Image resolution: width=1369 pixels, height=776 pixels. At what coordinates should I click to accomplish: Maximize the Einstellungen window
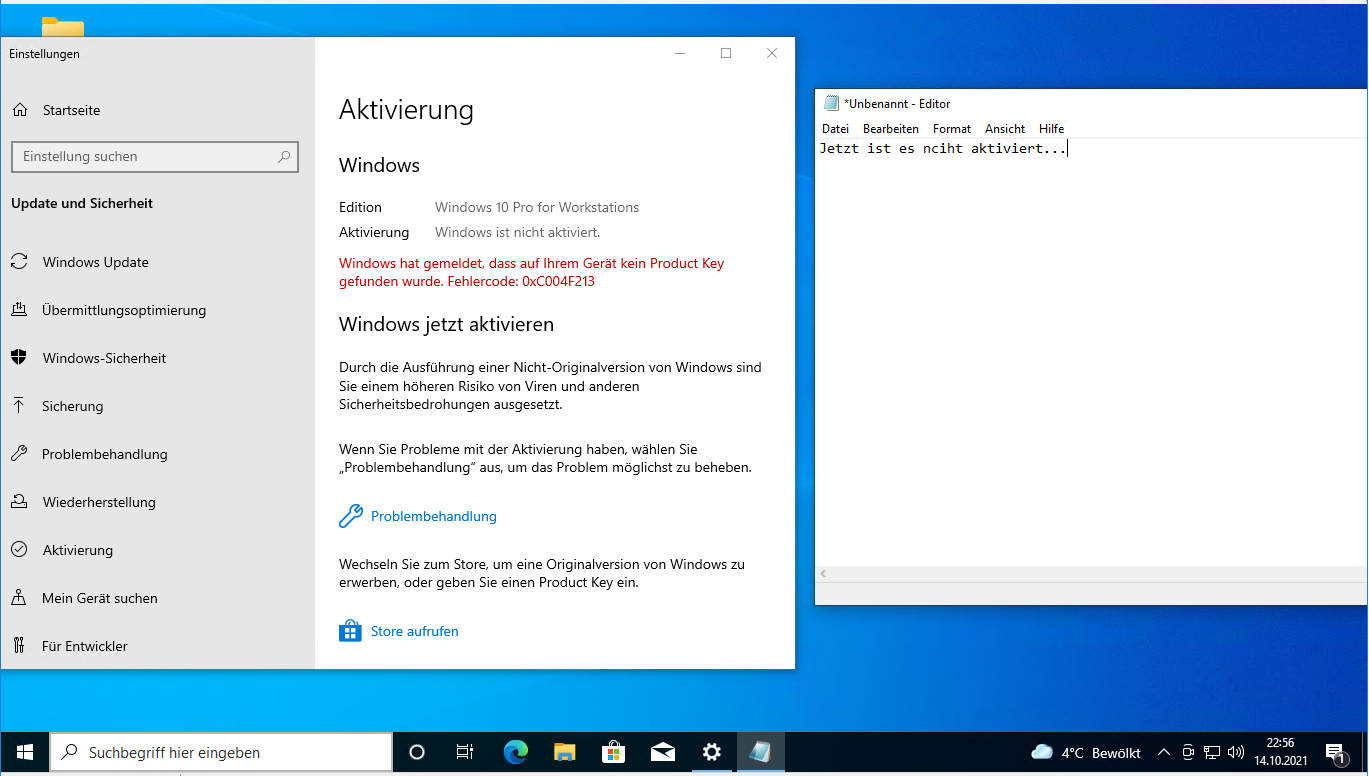(726, 54)
